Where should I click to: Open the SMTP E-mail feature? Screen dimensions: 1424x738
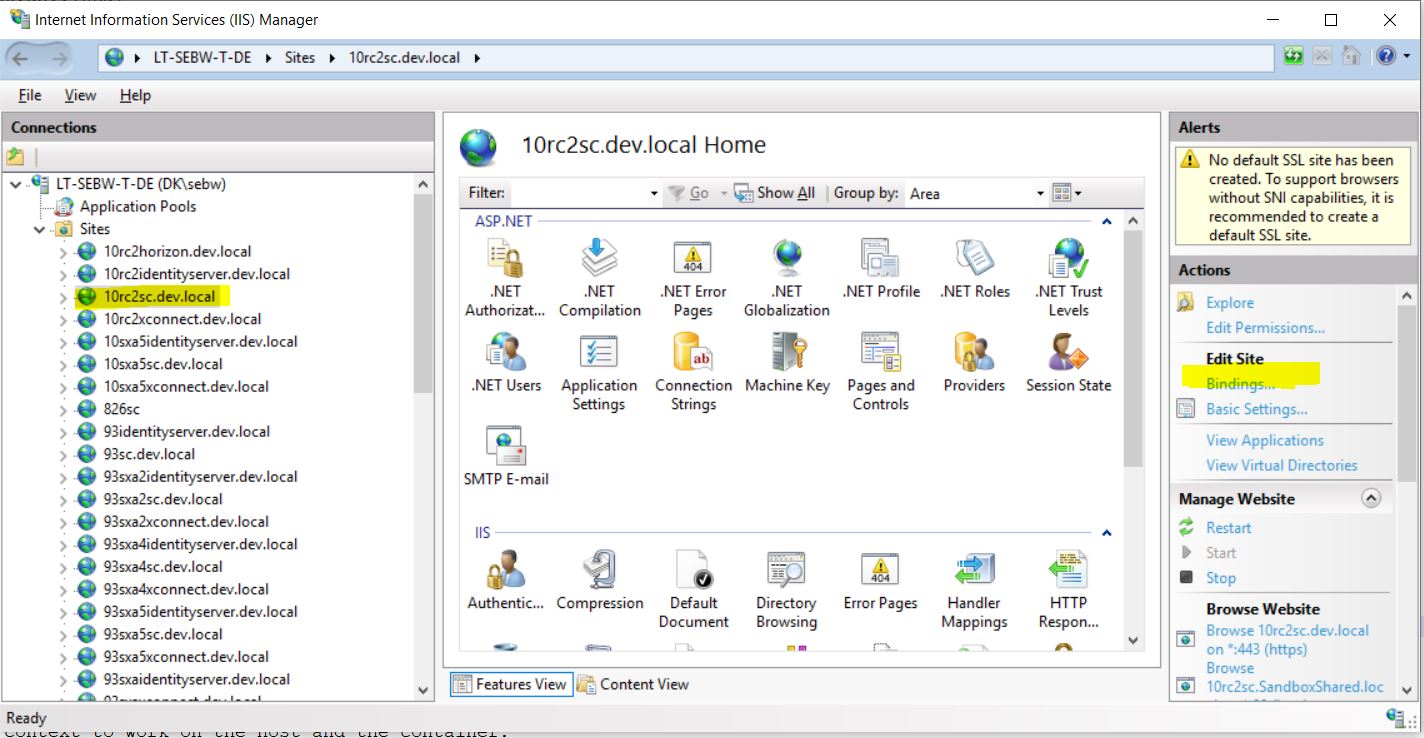(x=506, y=446)
